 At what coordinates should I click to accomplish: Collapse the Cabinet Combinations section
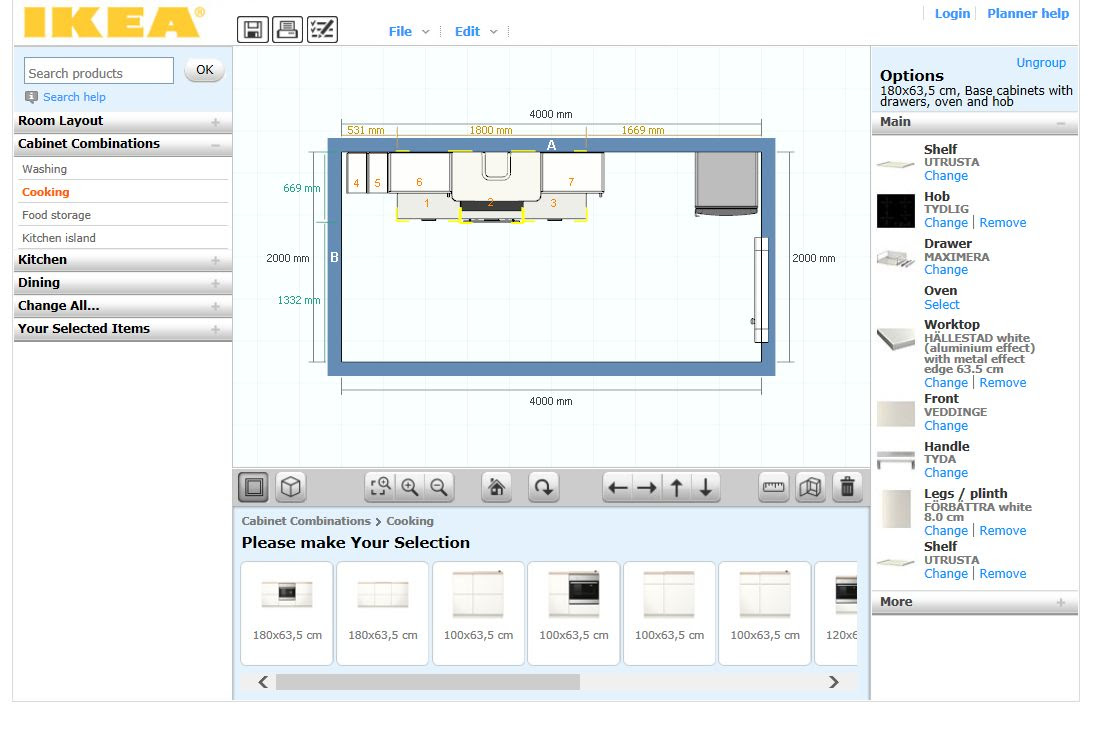123,144
